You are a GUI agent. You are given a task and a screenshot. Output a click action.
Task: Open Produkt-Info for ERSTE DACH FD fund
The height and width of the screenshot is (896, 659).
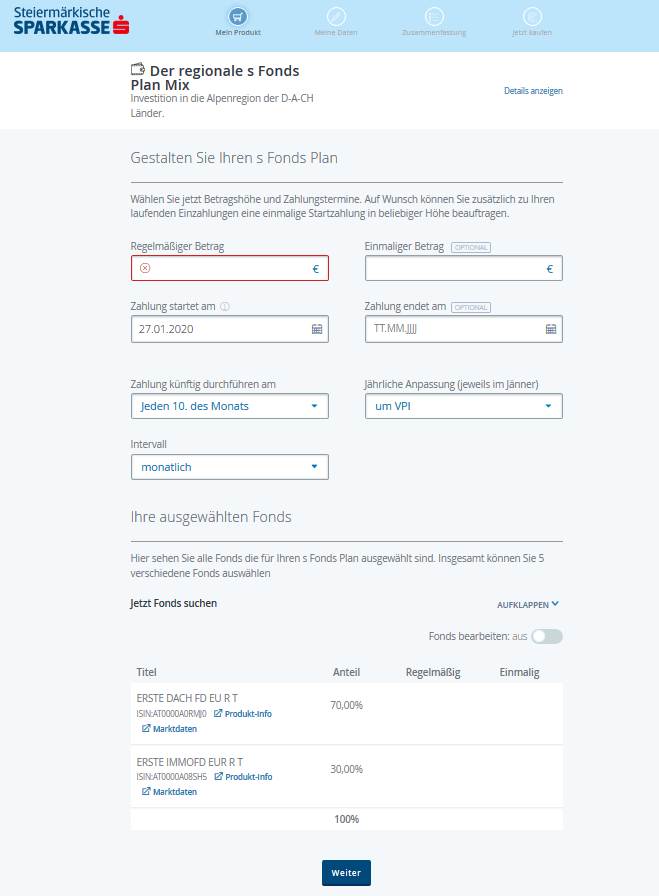click(243, 714)
